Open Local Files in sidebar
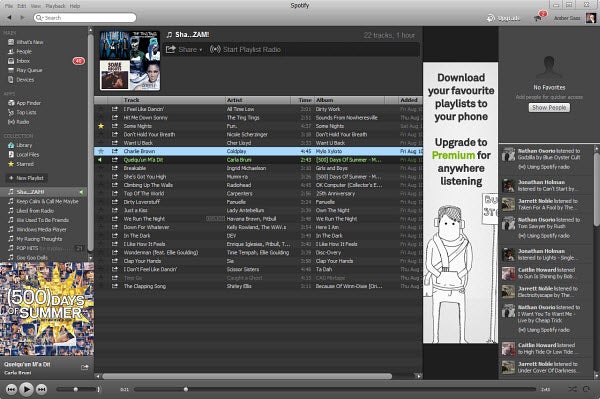The width and height of the screenshot is (600, 399). pos(24,155)
